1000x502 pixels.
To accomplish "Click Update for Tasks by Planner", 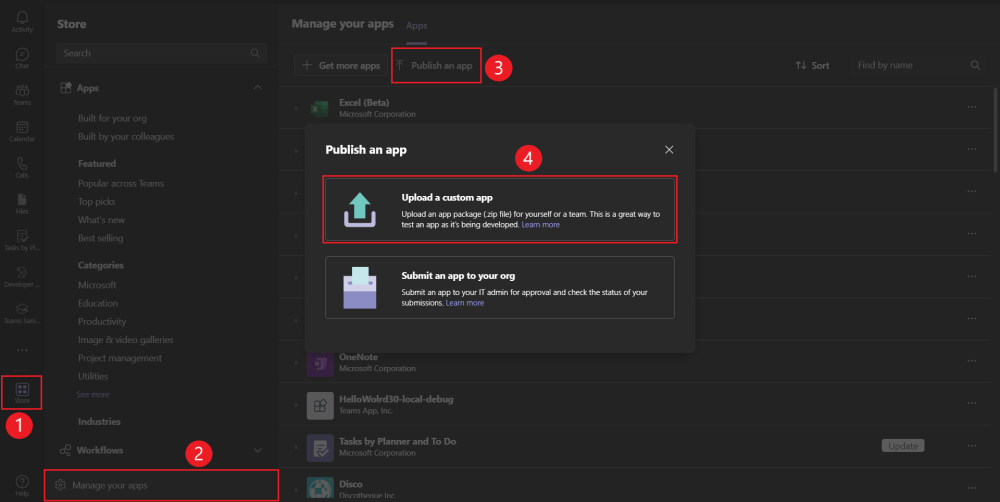I will click(903, 446).
